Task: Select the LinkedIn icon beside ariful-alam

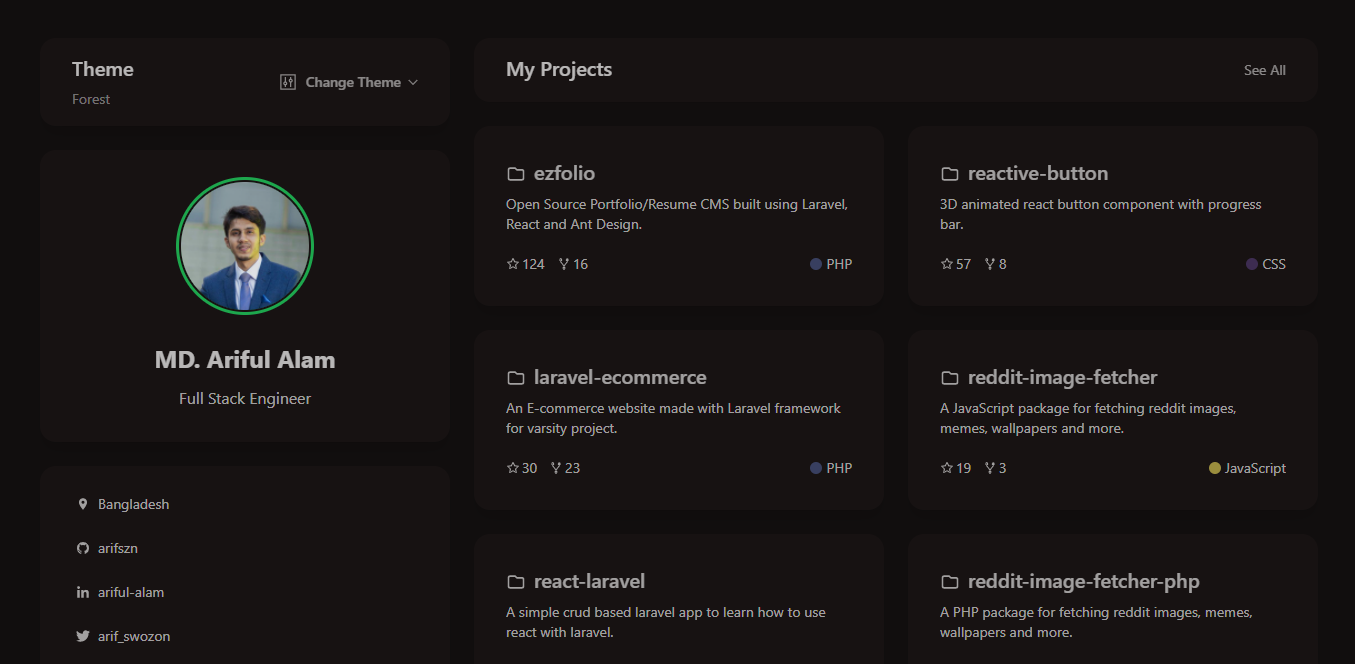Action: tap(83, 592)
